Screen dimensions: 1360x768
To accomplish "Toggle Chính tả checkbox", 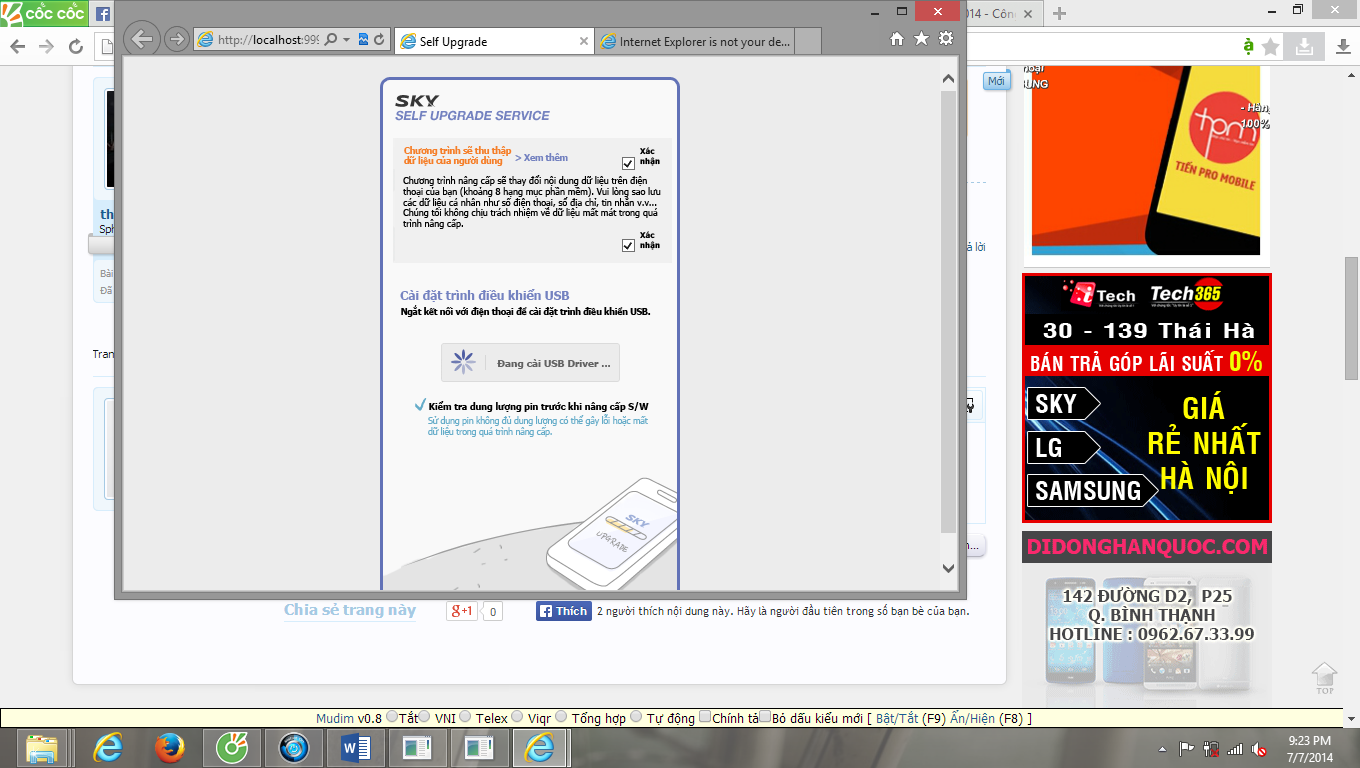I will (x=705, y=717).
